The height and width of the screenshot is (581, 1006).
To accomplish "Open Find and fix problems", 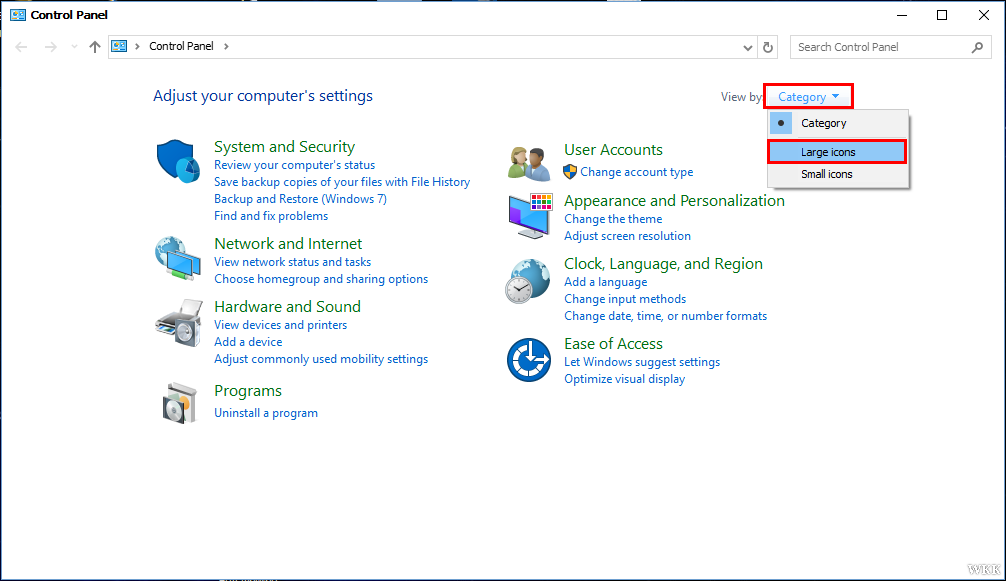I will click(x=271, y=216).
